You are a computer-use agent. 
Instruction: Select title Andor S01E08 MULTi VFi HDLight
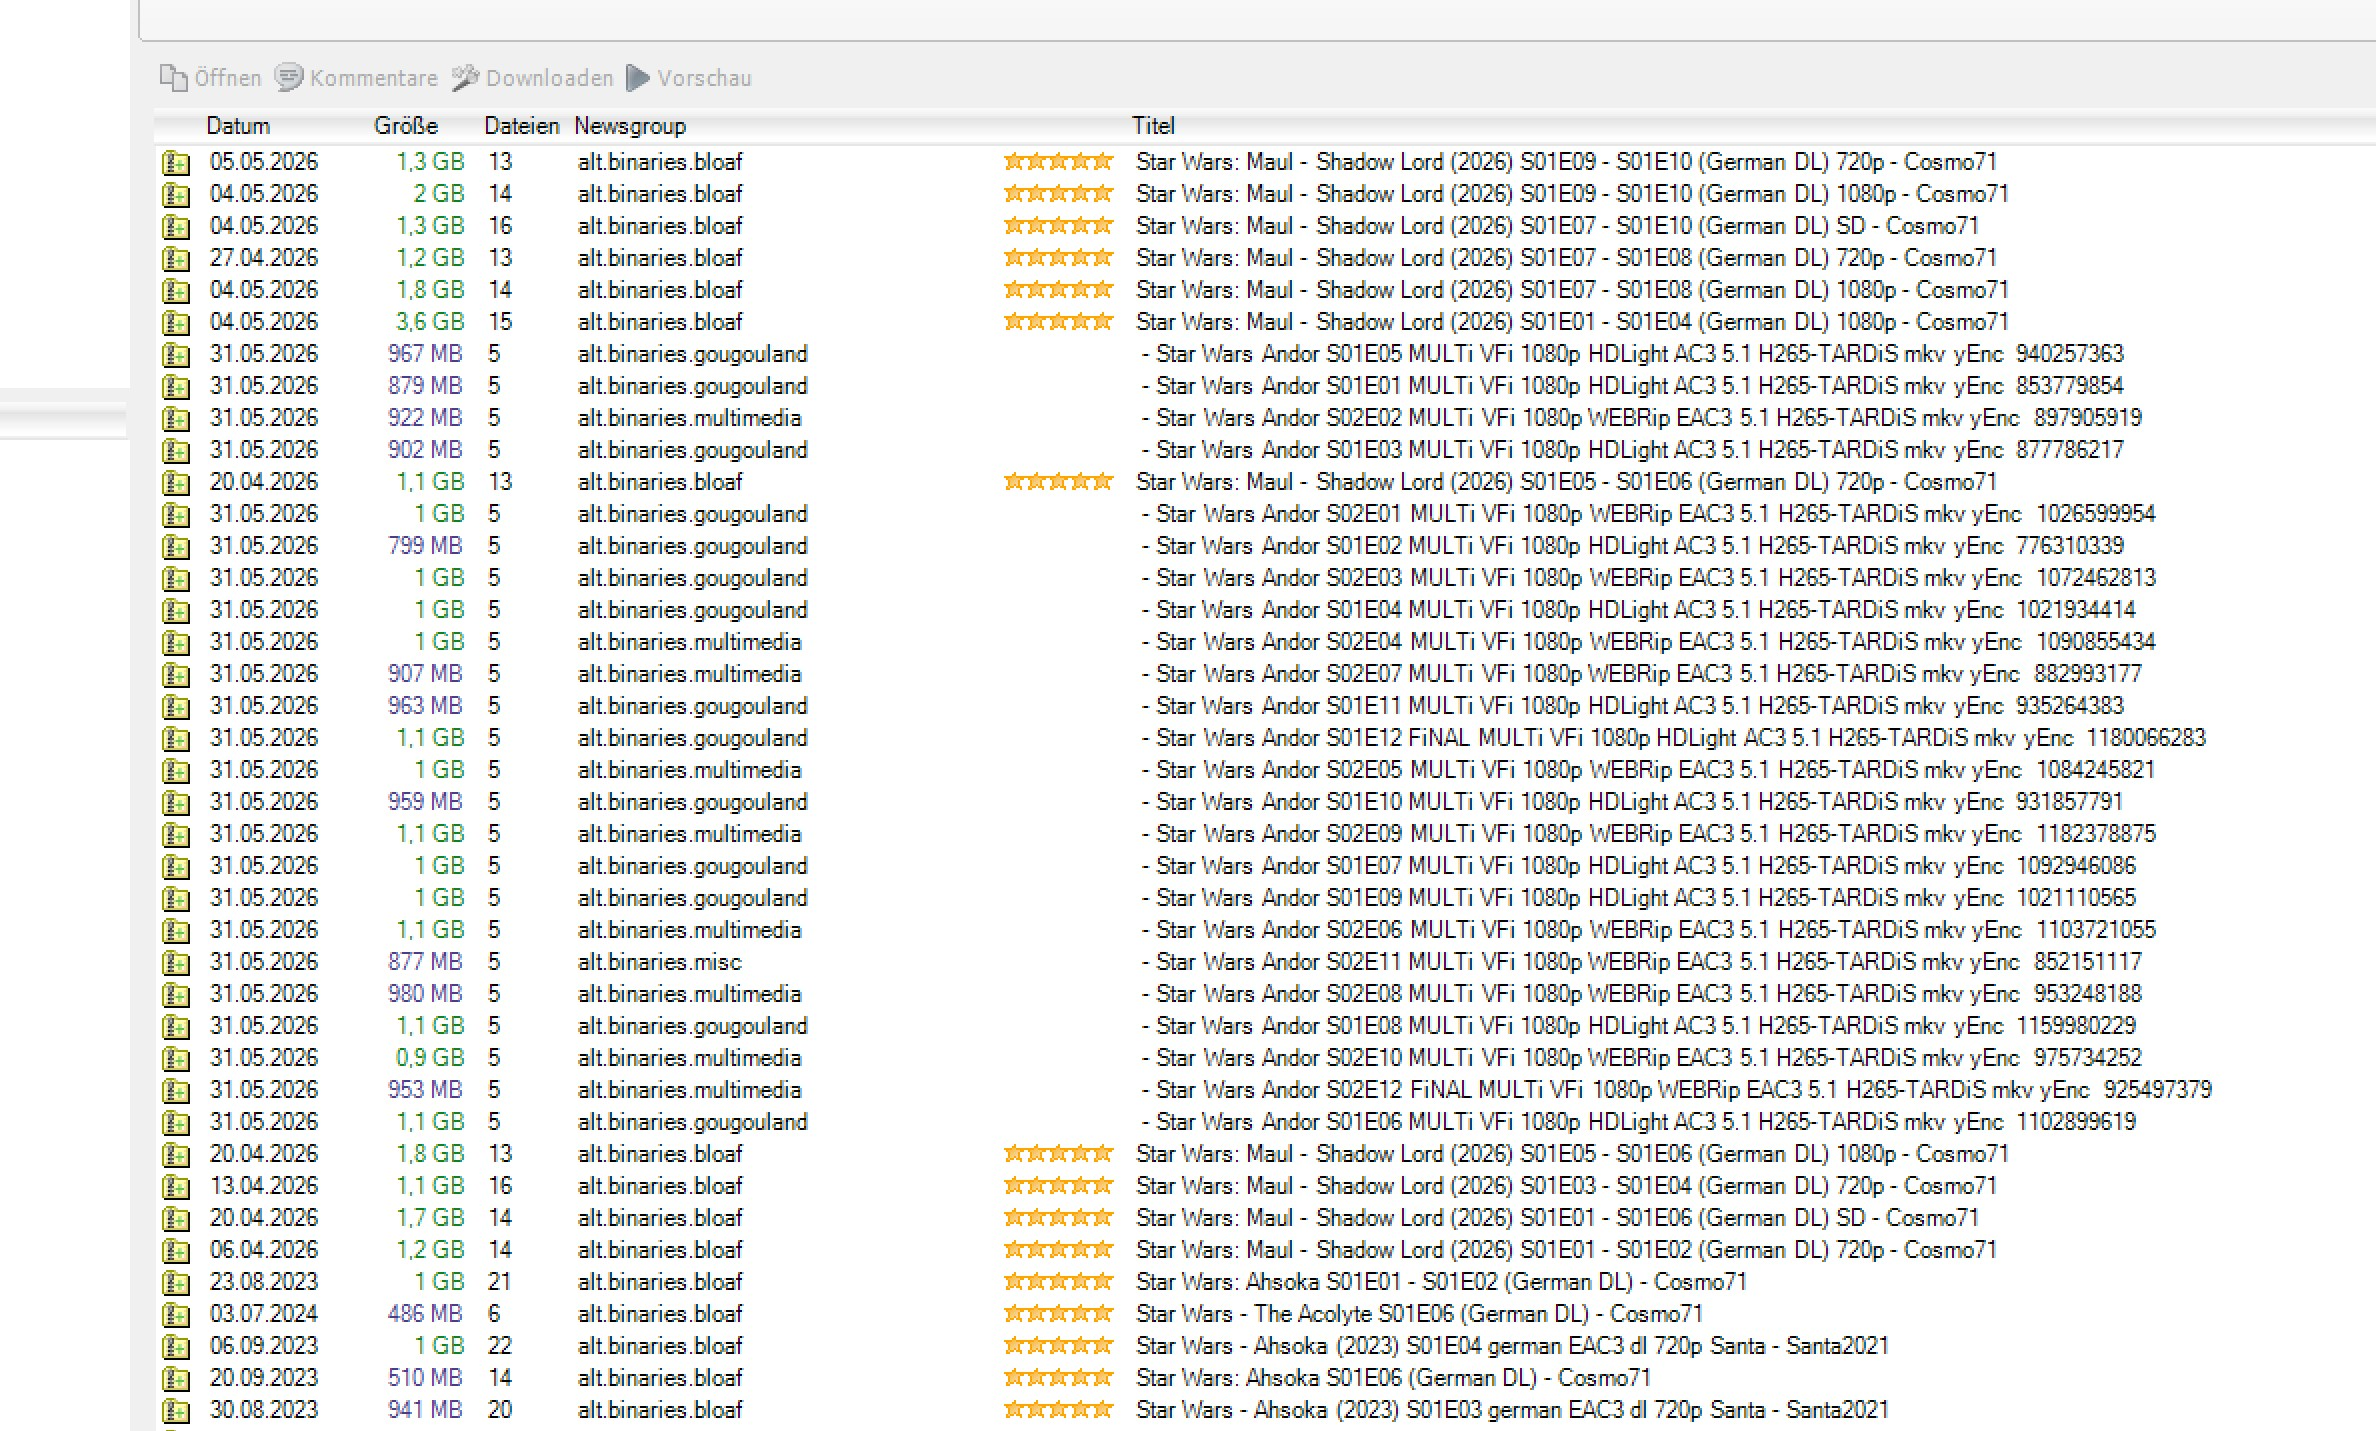pyautogui.click(x=1639, y=1026)
